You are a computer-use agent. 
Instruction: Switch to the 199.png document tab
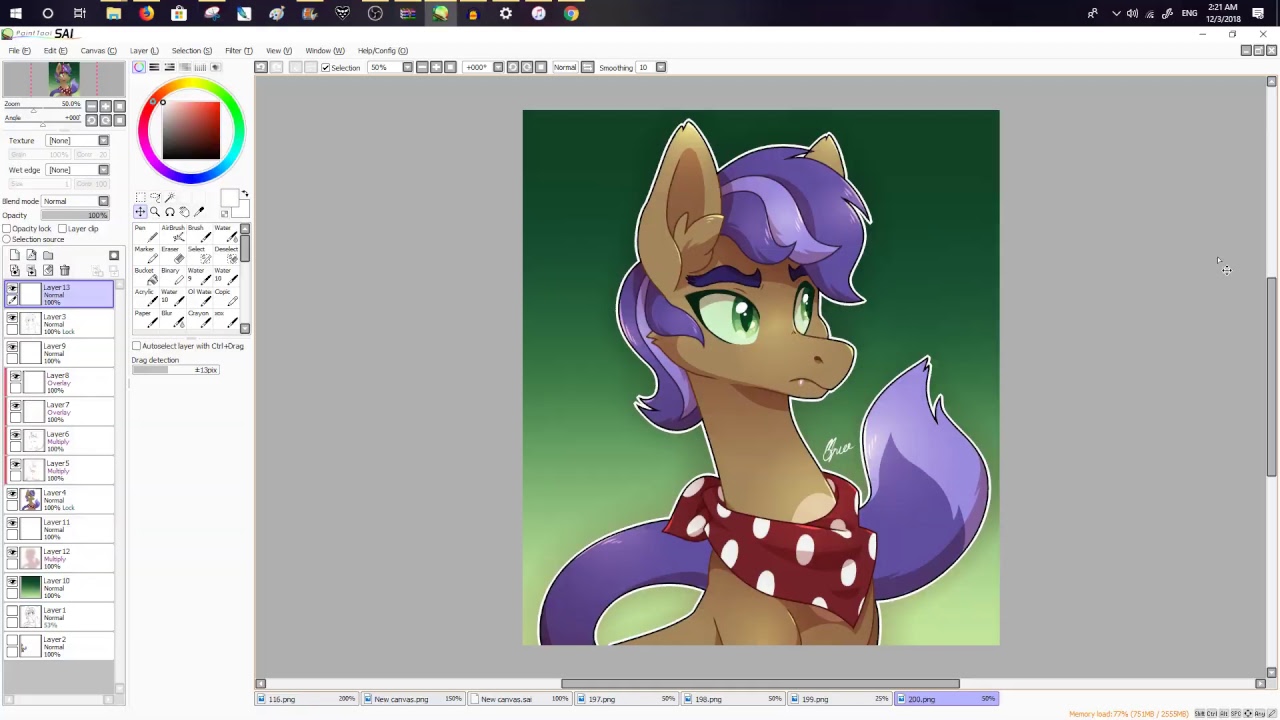tap(842, 699)
